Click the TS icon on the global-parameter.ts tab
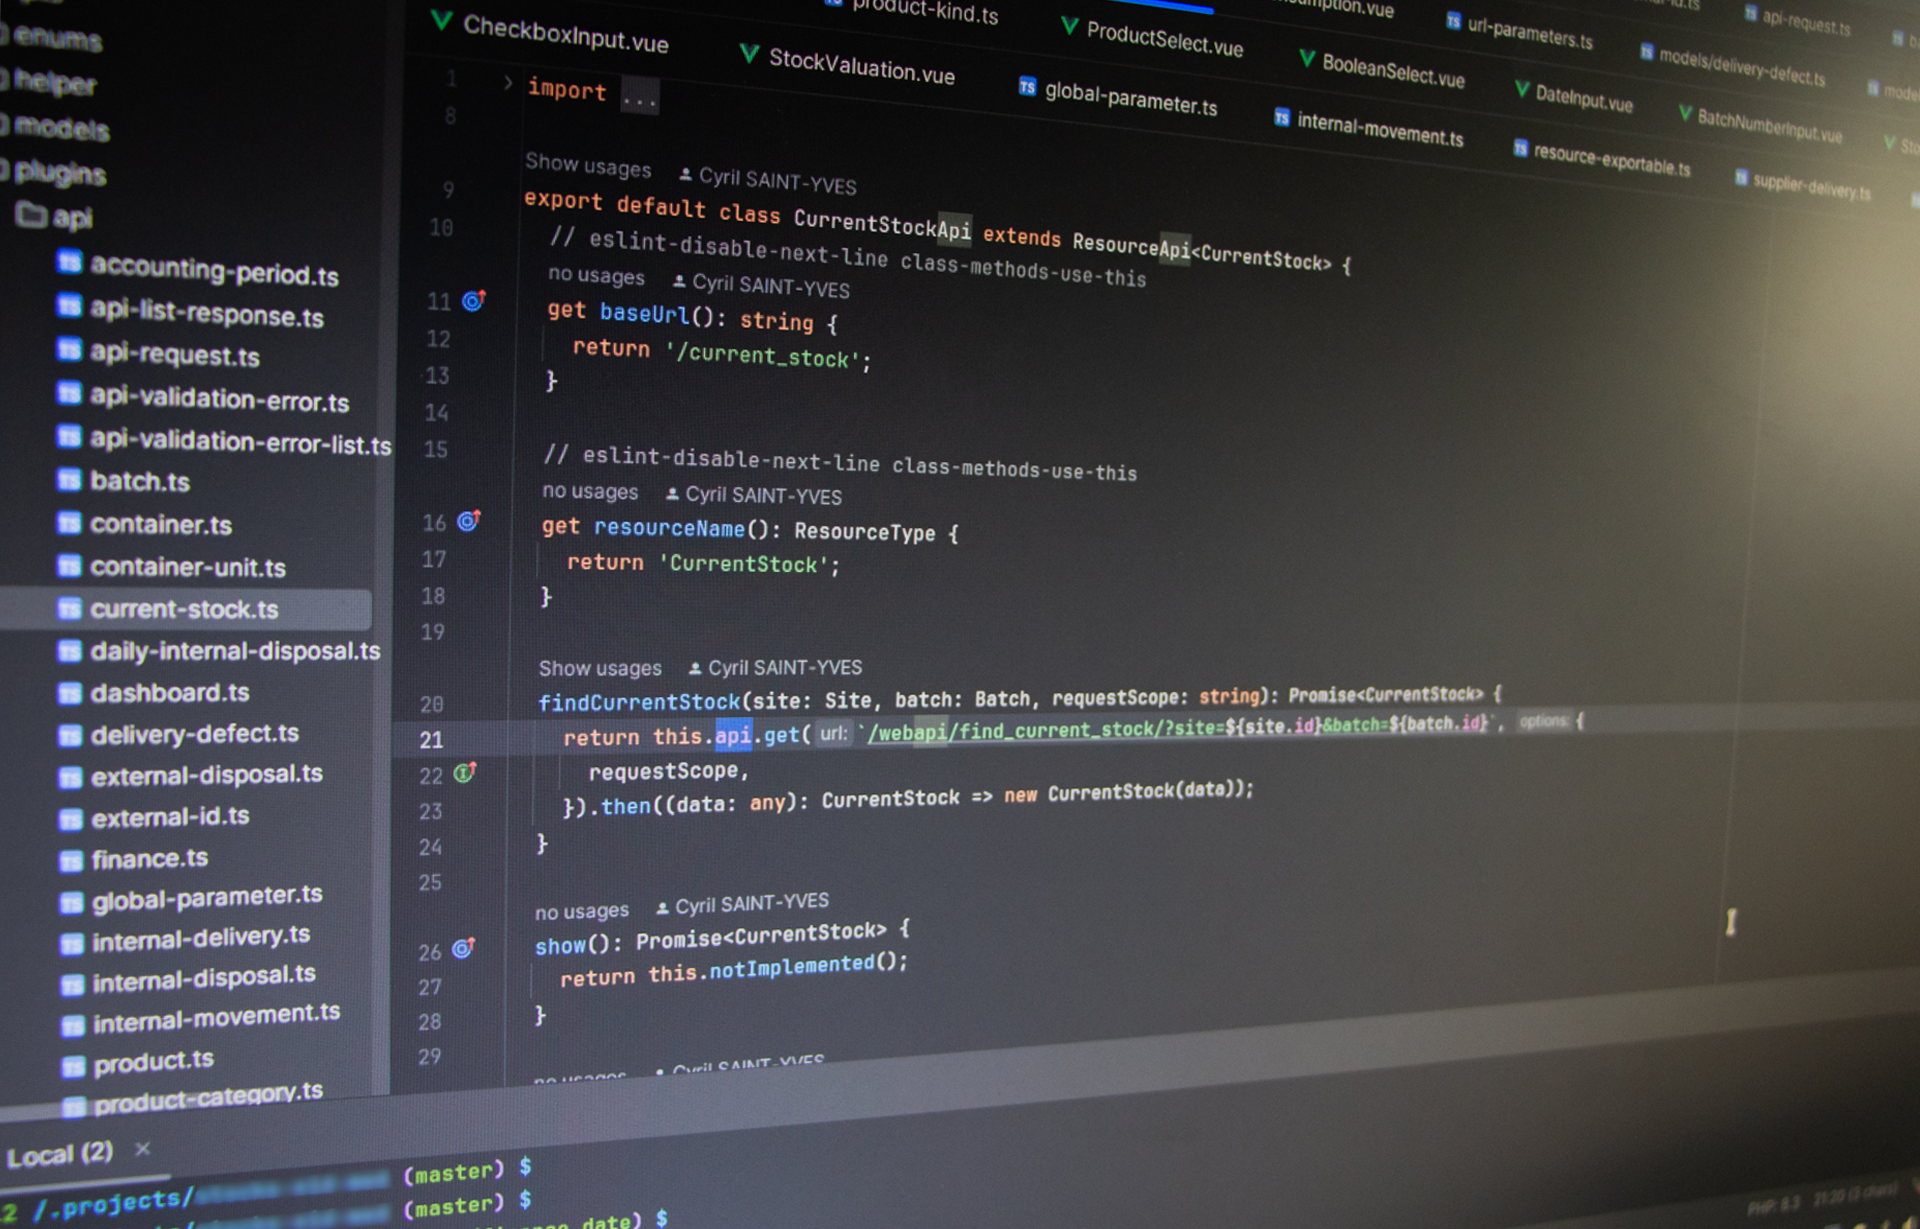The height and width of the screenshot is (1229, 1920). [1027, 88]
